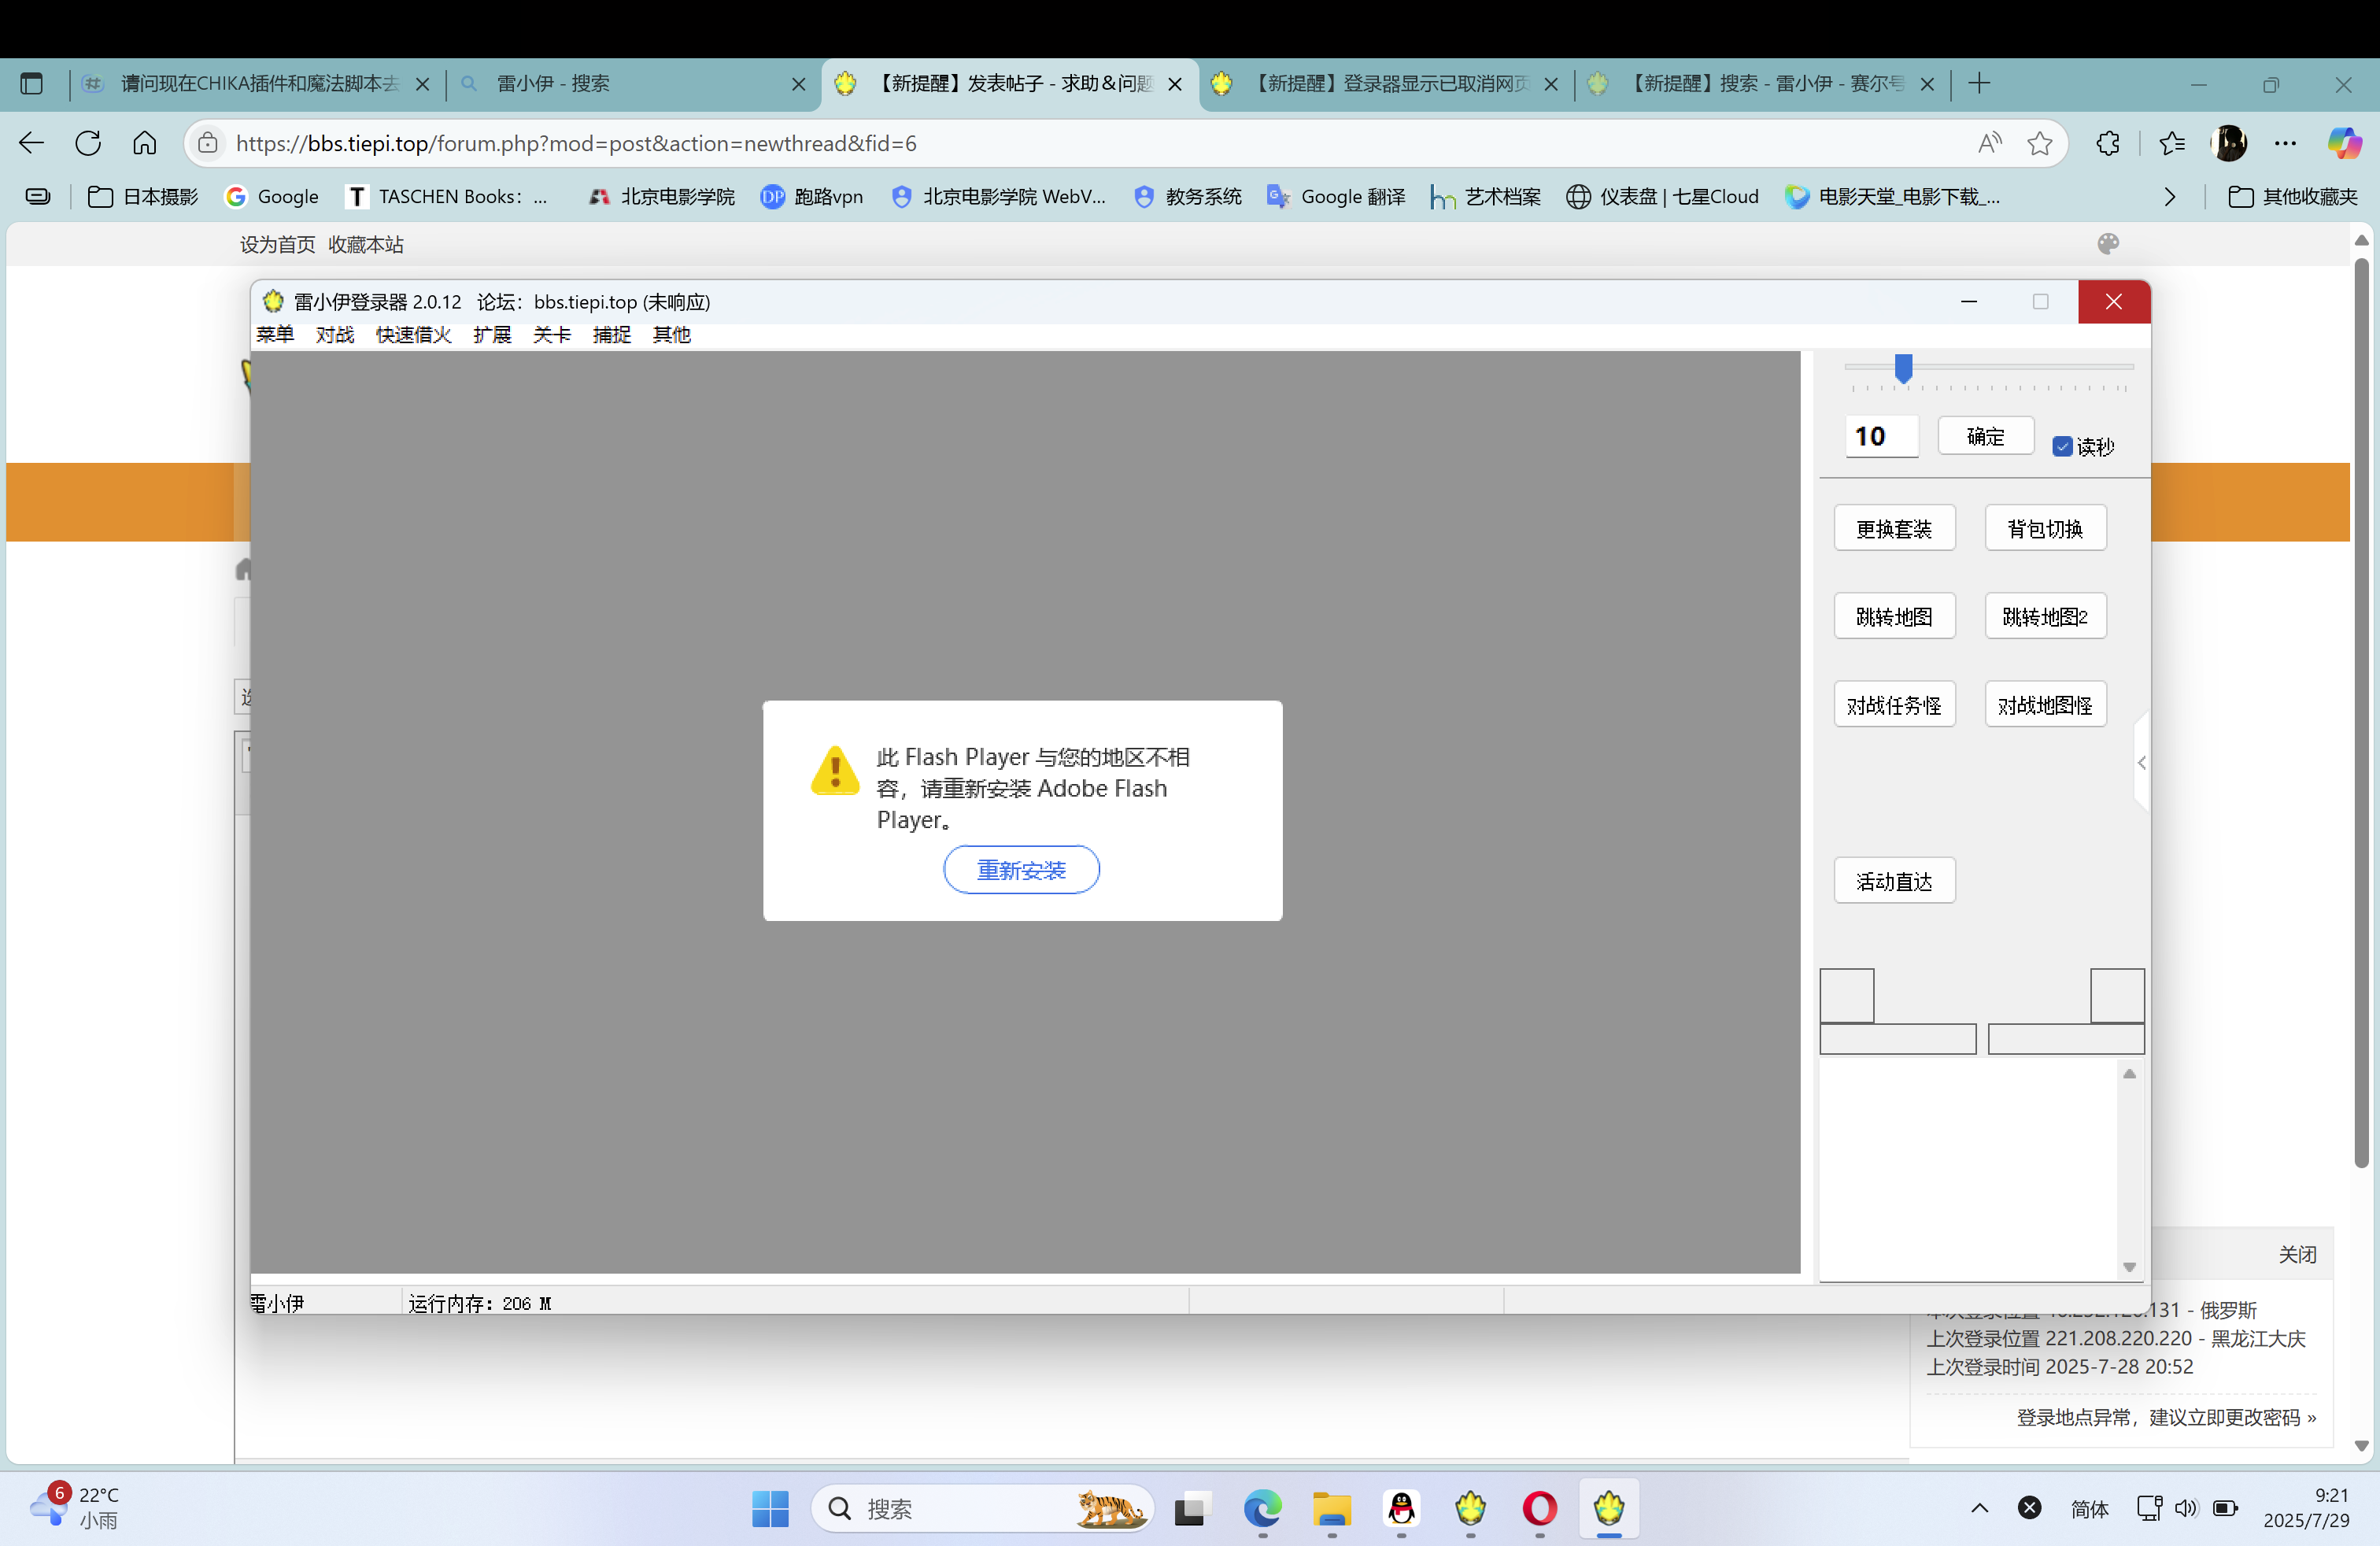Open the 菜单 menu in login tool
This screenshot has width=2380, height=1546.
(275, 334)
